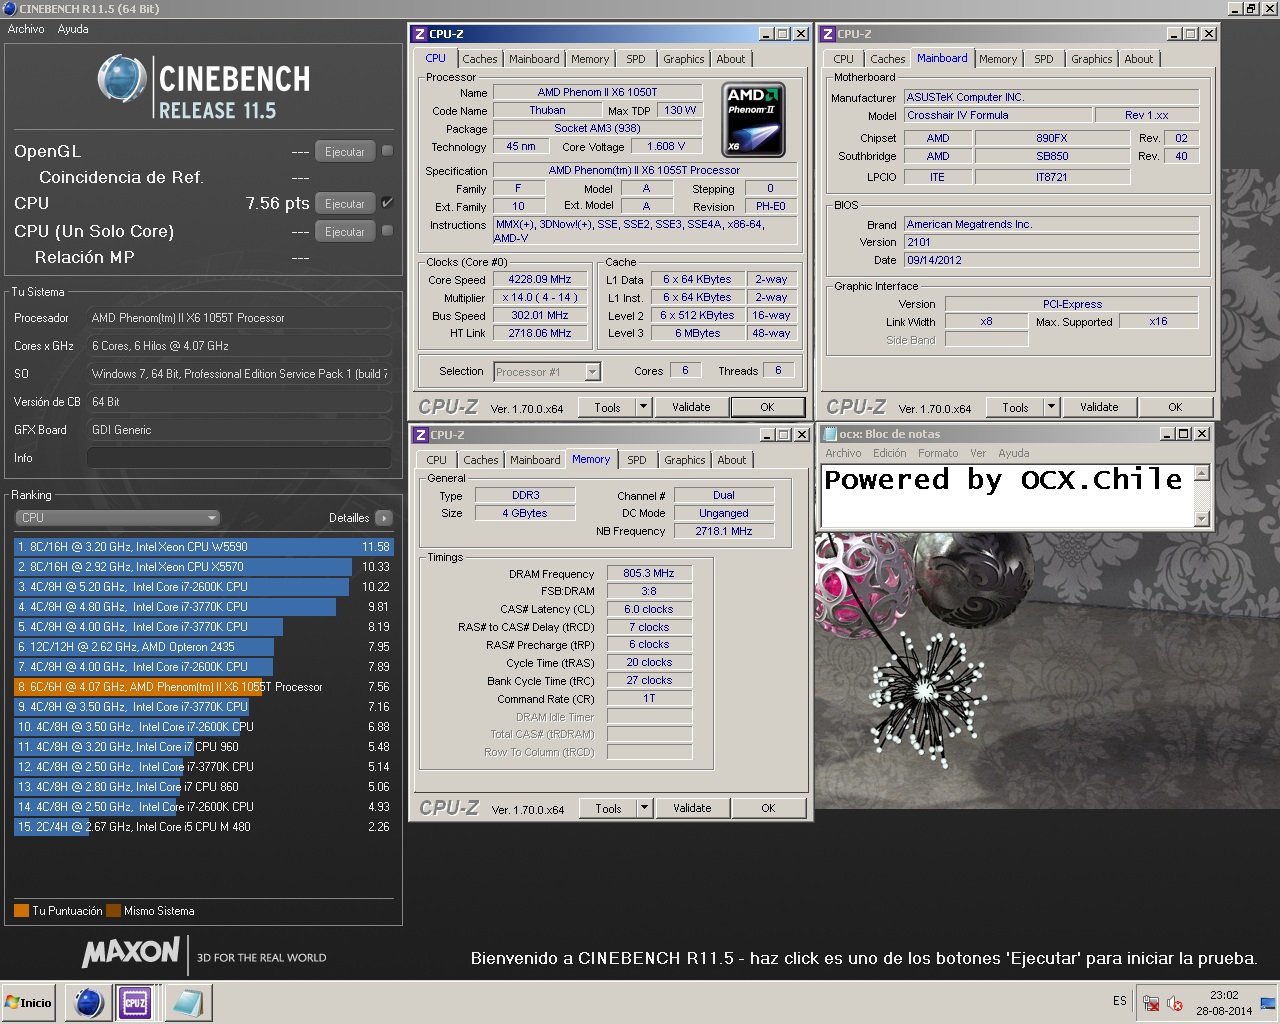Click OK in the CPU window
The height and width of the screenshot is (1024, 1280).
tap(768, 407)
